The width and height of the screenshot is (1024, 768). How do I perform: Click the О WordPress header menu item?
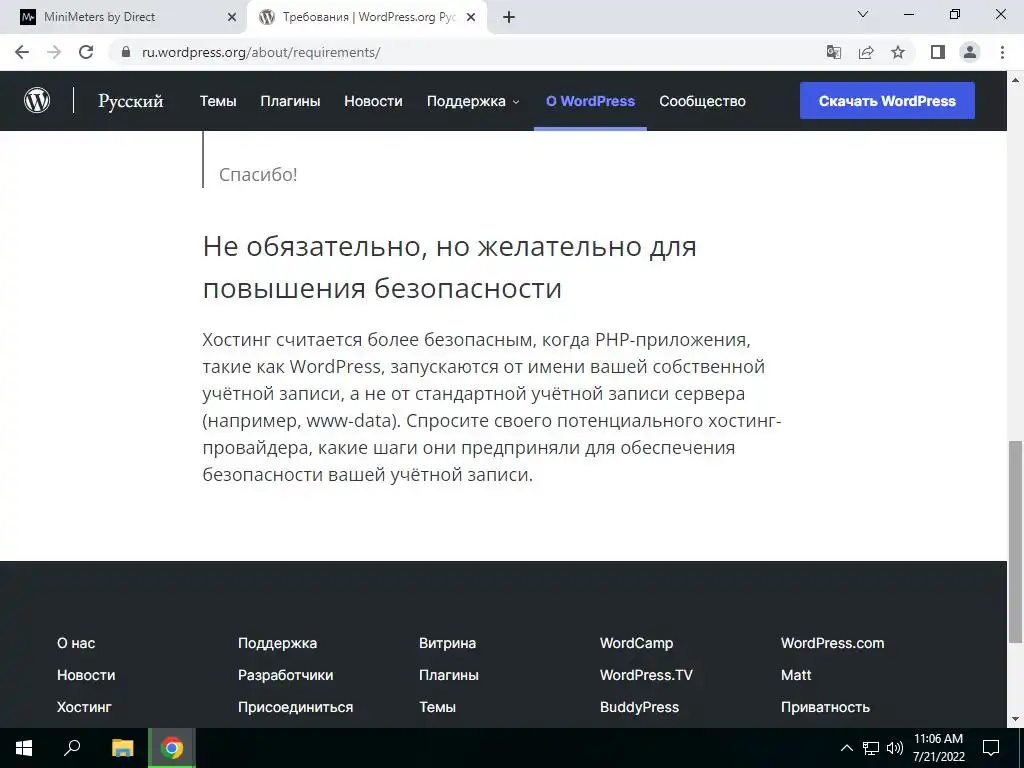590,101
